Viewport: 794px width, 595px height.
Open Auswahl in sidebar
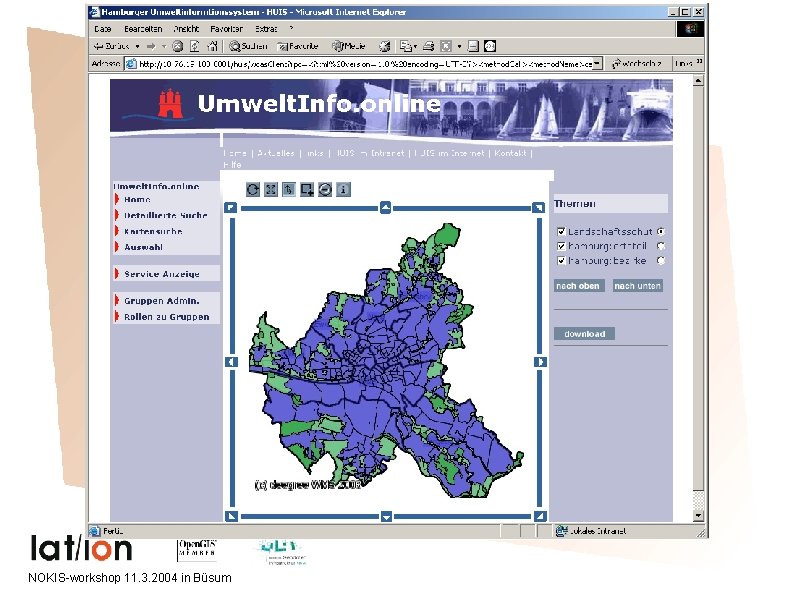(x=144, y=247)
